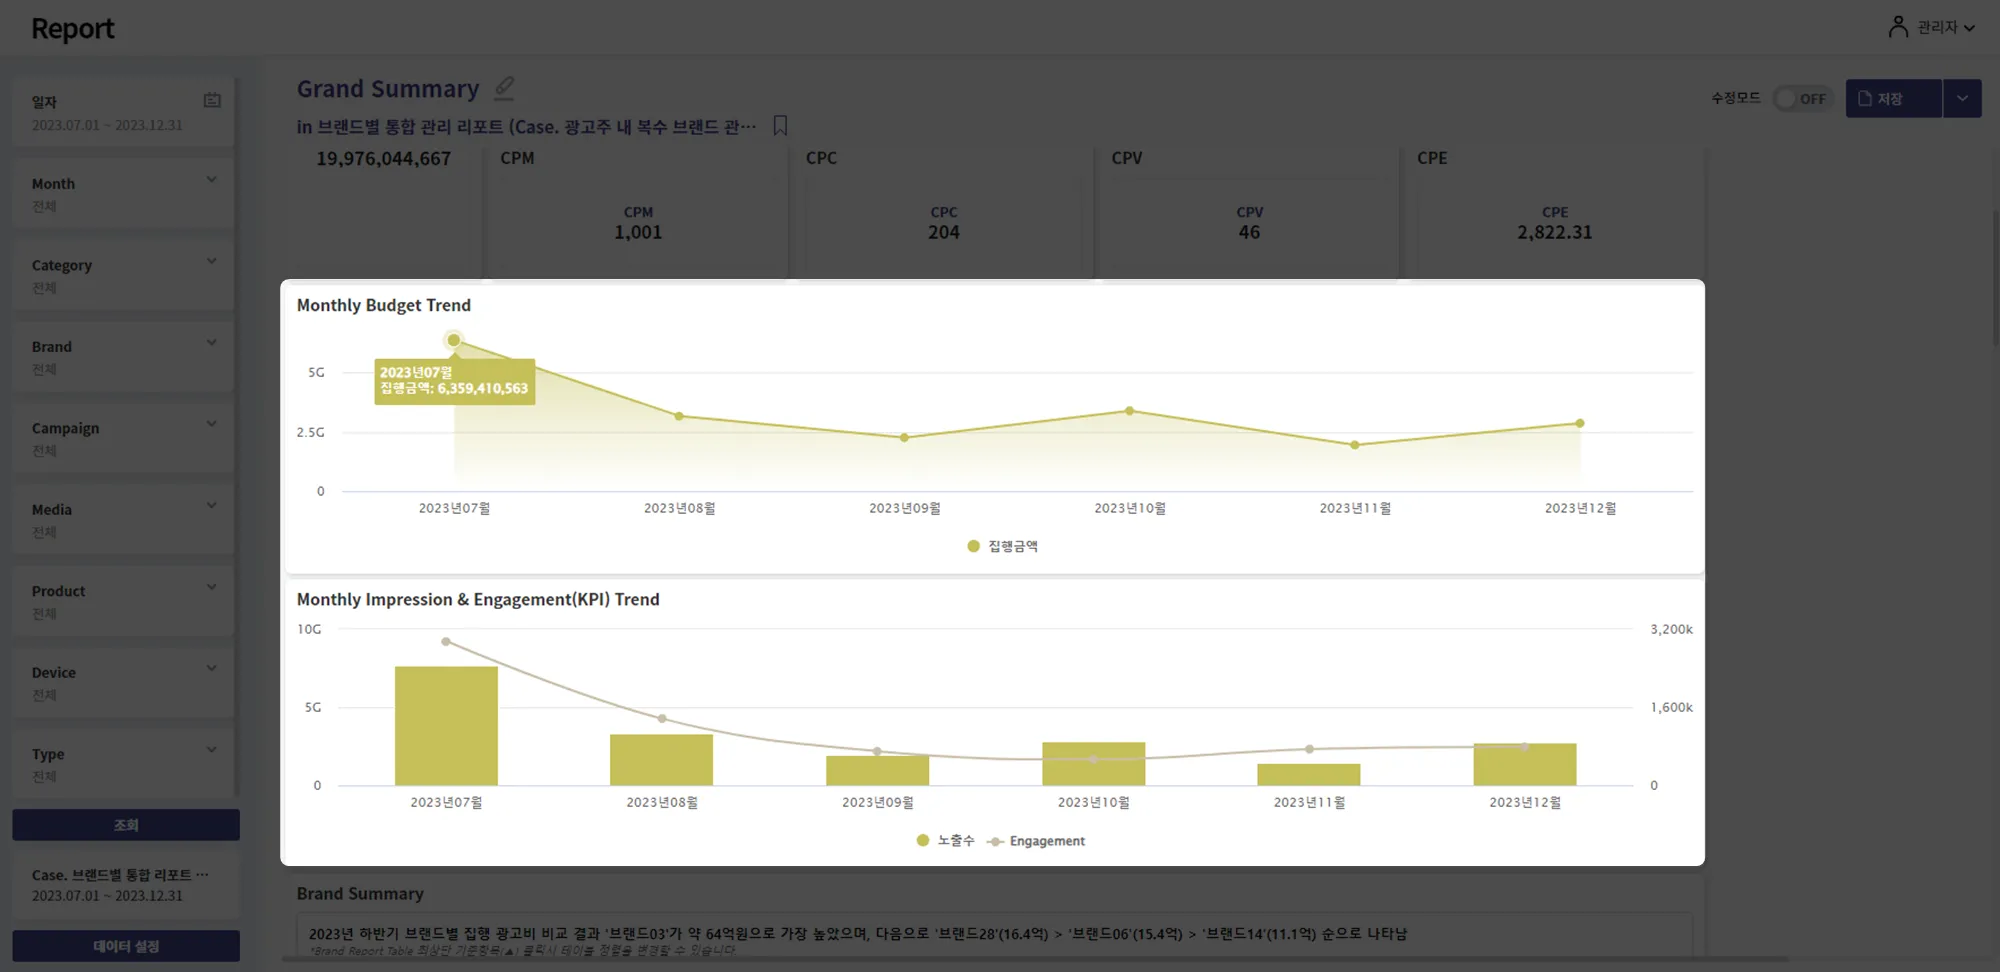
Task: Click the 2023년09월 Engagement line point
Action: (877, 751)
